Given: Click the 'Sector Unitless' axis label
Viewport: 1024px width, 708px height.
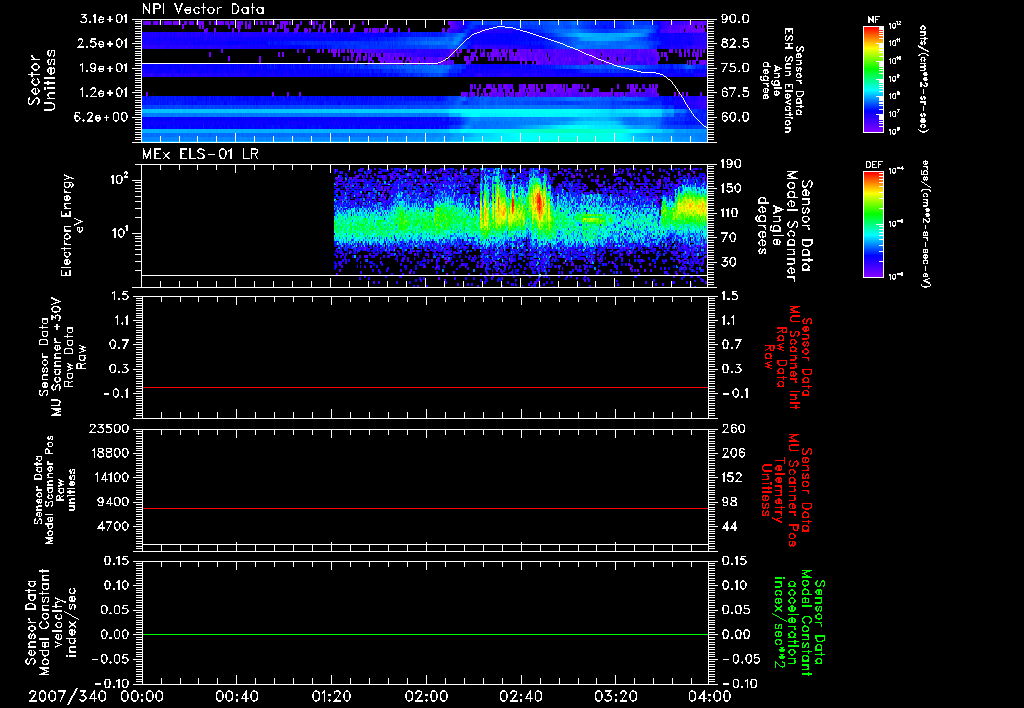Looking at the screenshot, I should tap(42, 80).
